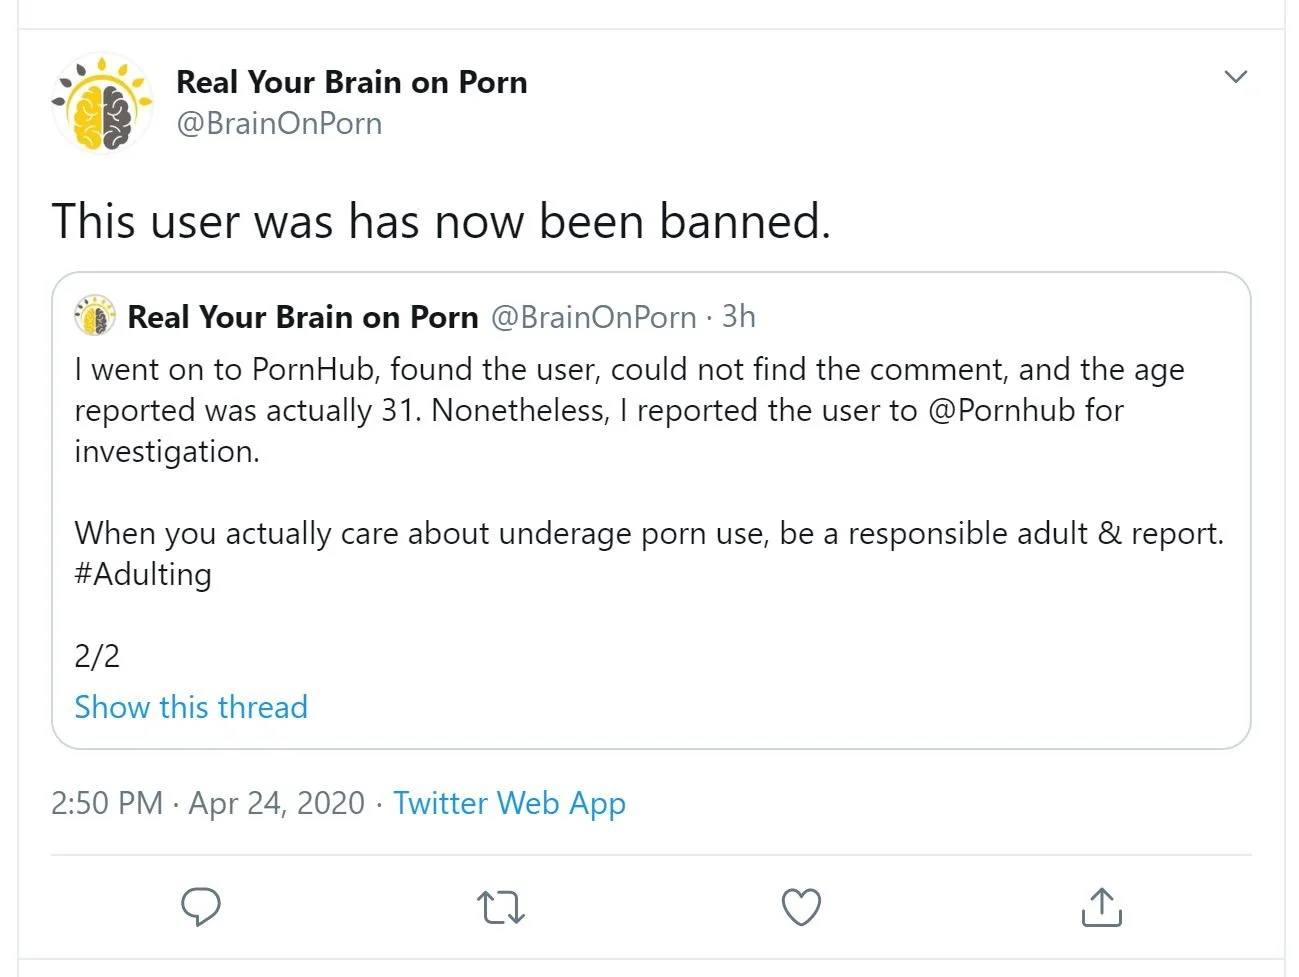1299x977 pixels.
Task: Click the @BrainOnPorn handle in the quoted tweet
Action: click(x=593, y=317)
